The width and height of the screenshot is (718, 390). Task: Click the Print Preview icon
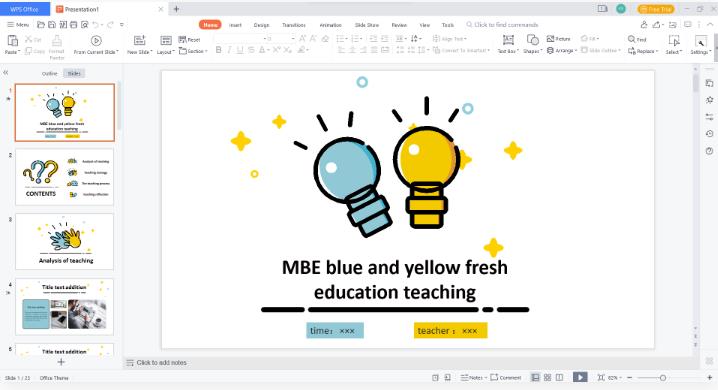[84, 25]
